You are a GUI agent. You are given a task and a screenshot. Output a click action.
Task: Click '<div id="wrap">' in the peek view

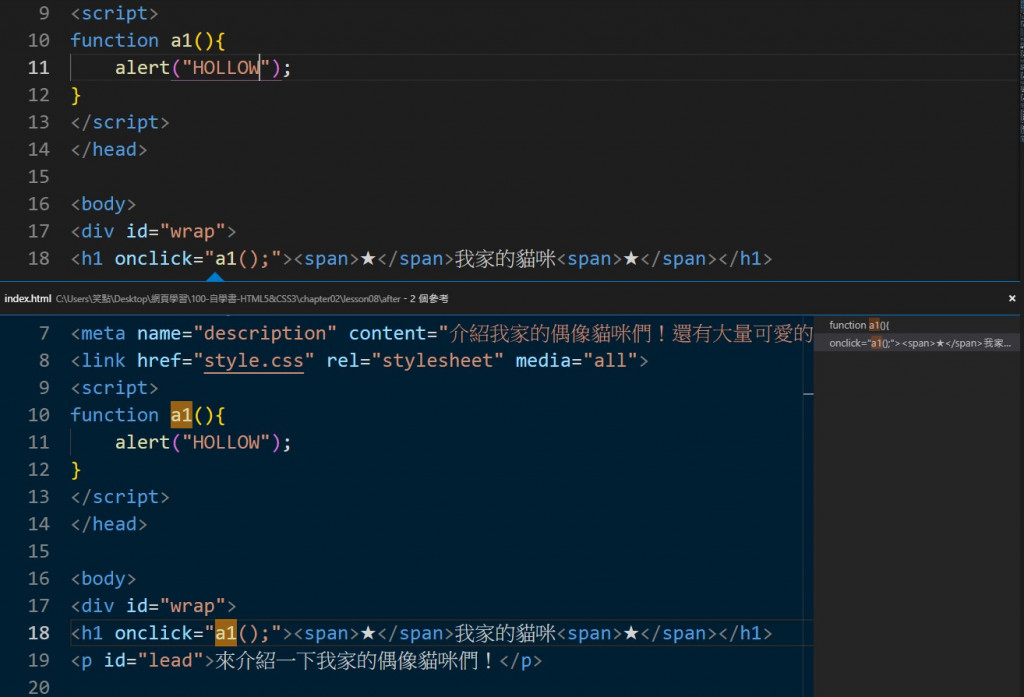click(x=153, y=606)
